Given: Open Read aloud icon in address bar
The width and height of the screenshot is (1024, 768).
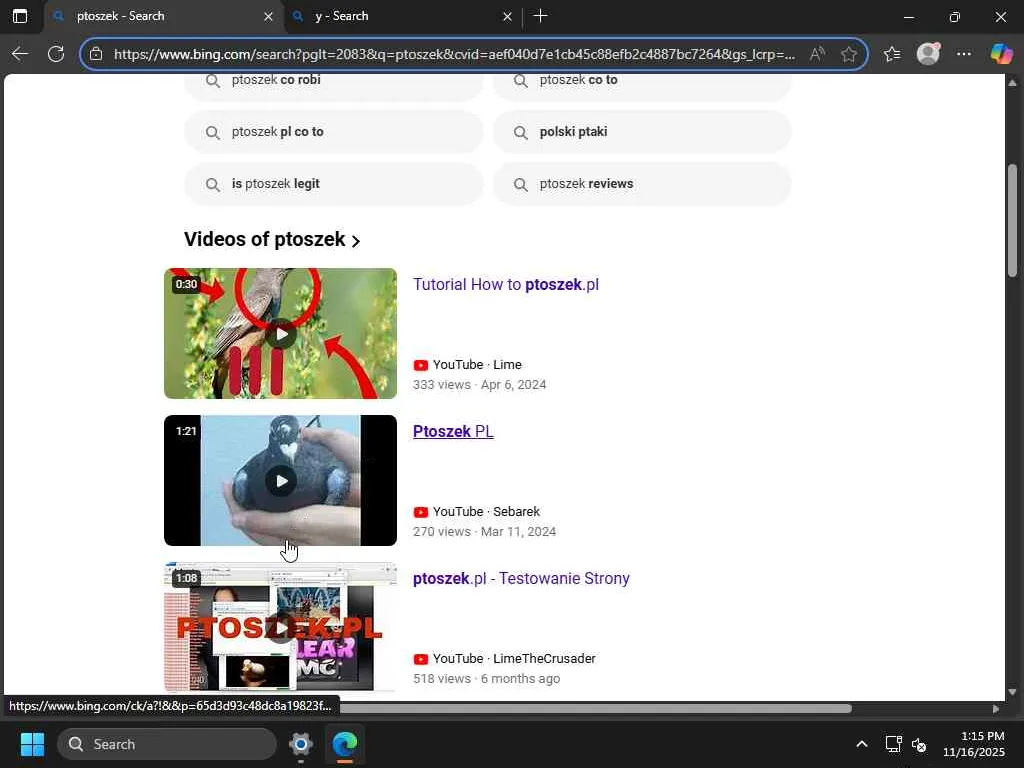Looking at the screenshot, I should tap(817, 54).
